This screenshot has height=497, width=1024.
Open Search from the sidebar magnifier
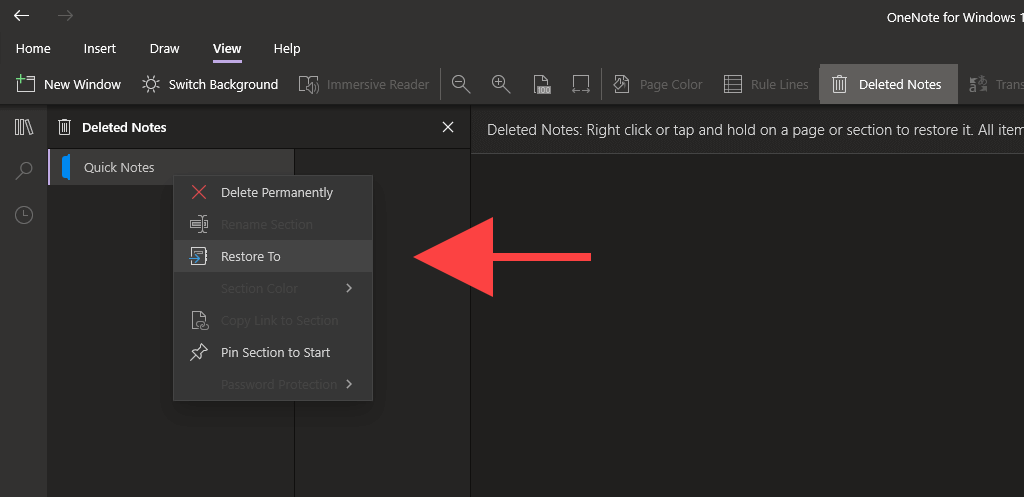(24, 171)
